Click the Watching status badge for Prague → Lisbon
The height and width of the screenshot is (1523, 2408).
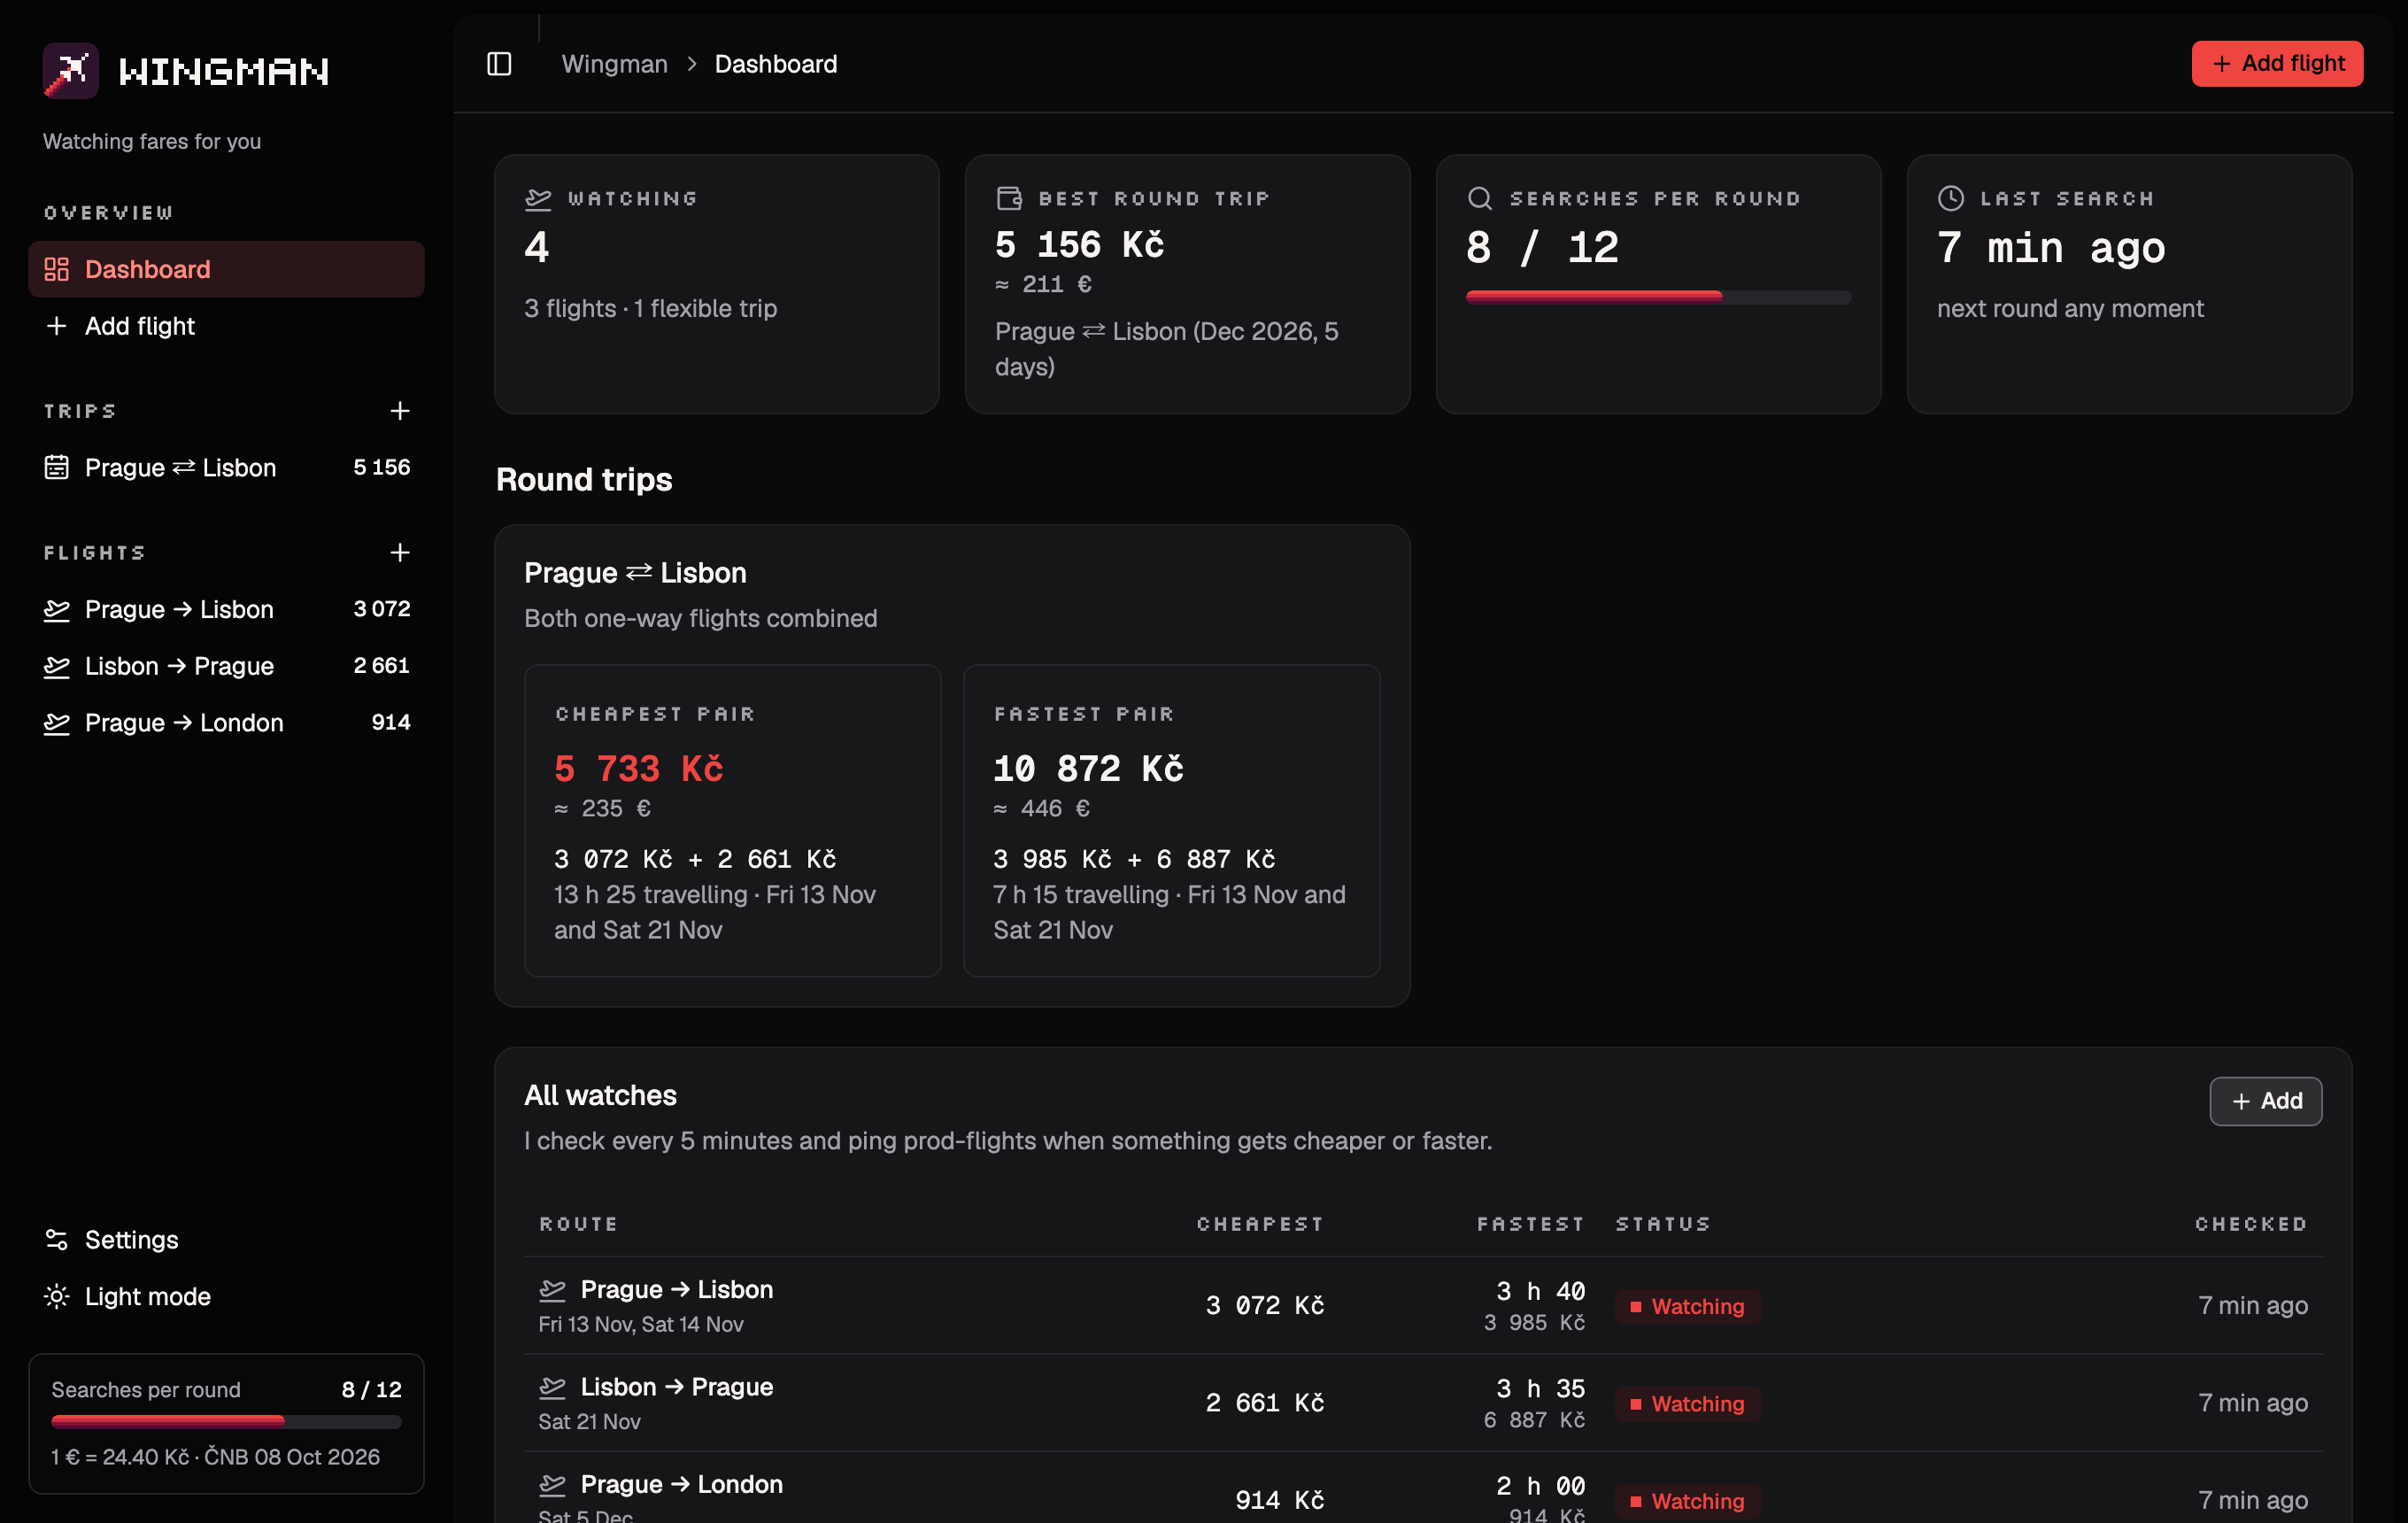coord(1687,1306)
